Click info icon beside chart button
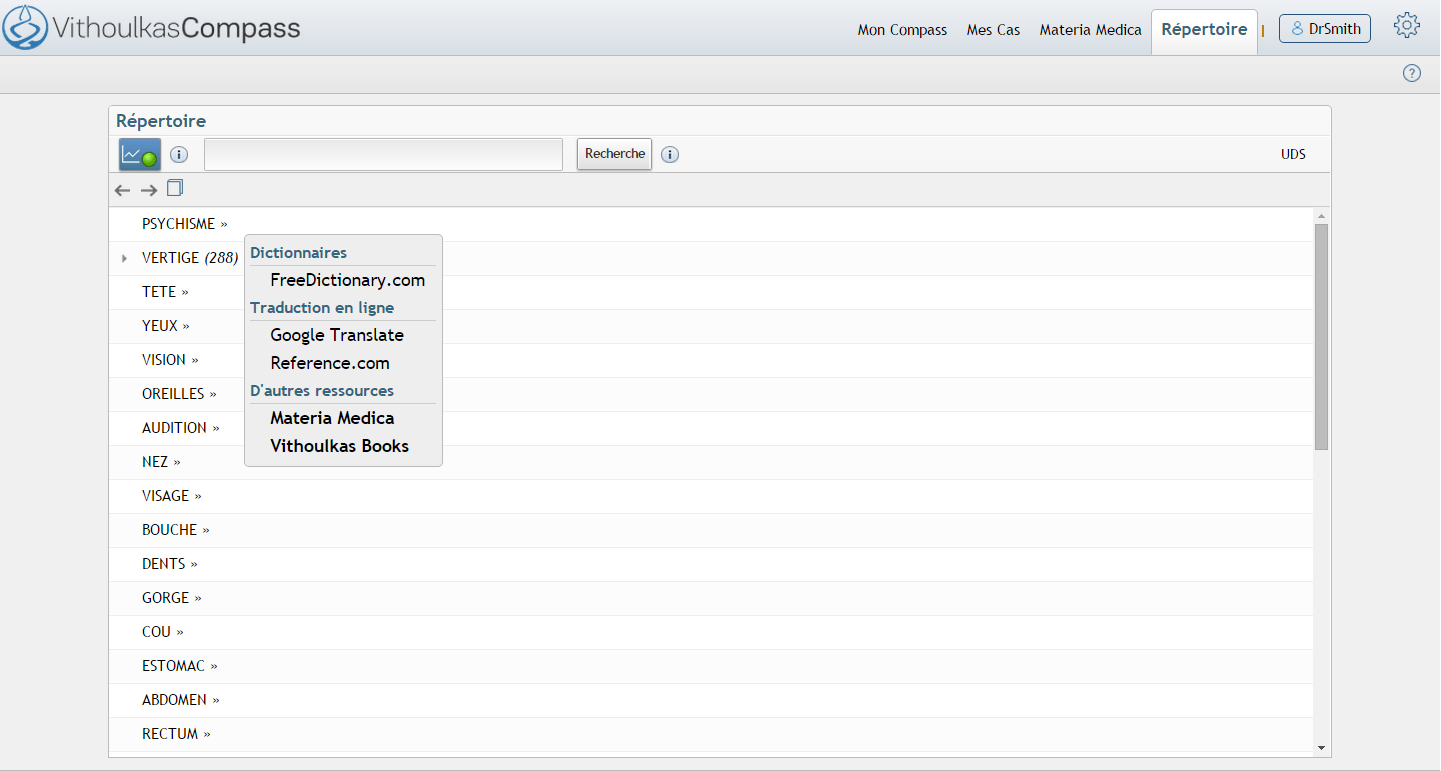This screenshot has width=1441, height=771. tap(179, 155)
